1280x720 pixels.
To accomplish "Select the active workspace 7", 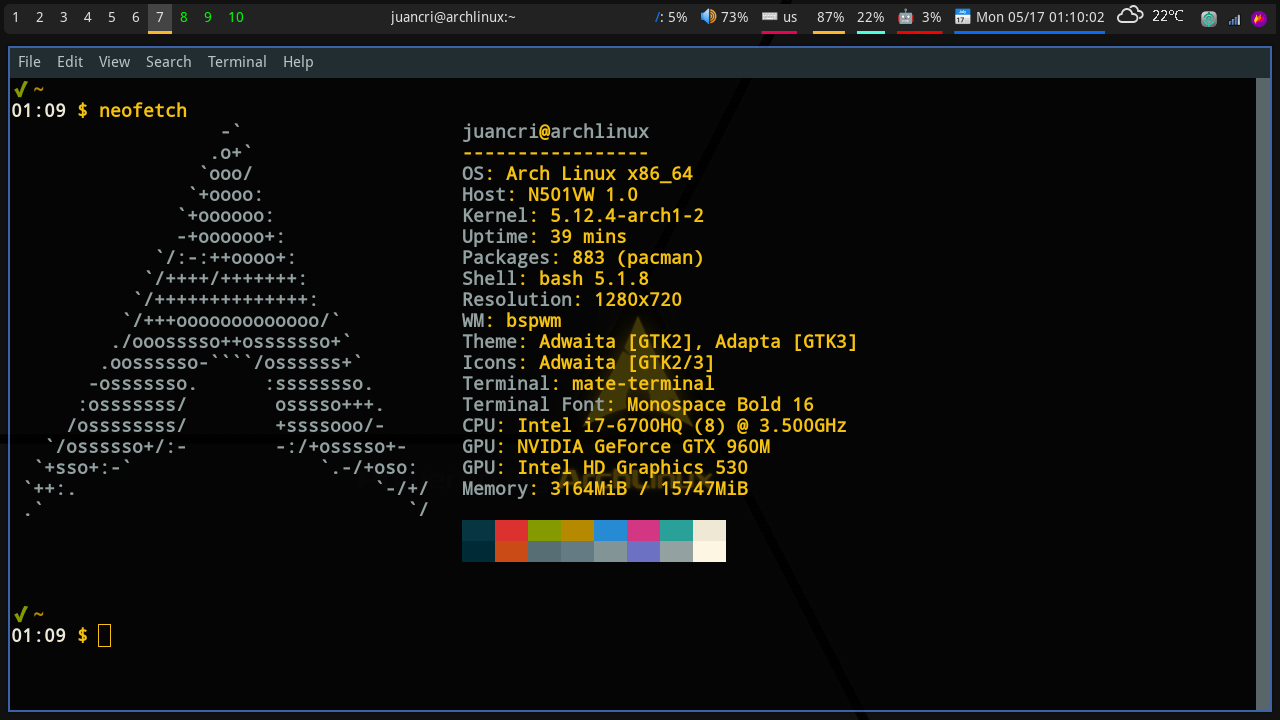I will [160, 17].
